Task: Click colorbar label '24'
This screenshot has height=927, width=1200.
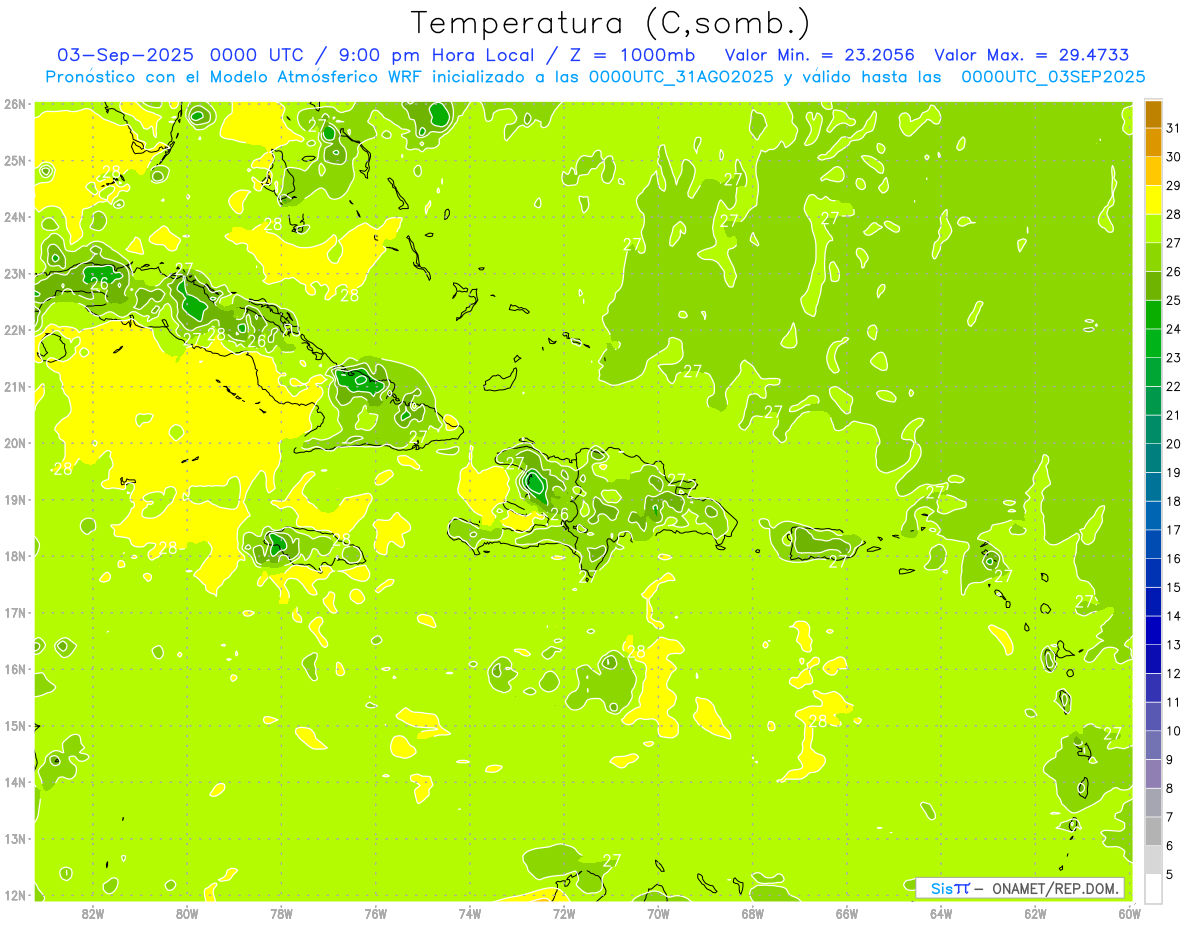Action: (x=1174, y=329)
